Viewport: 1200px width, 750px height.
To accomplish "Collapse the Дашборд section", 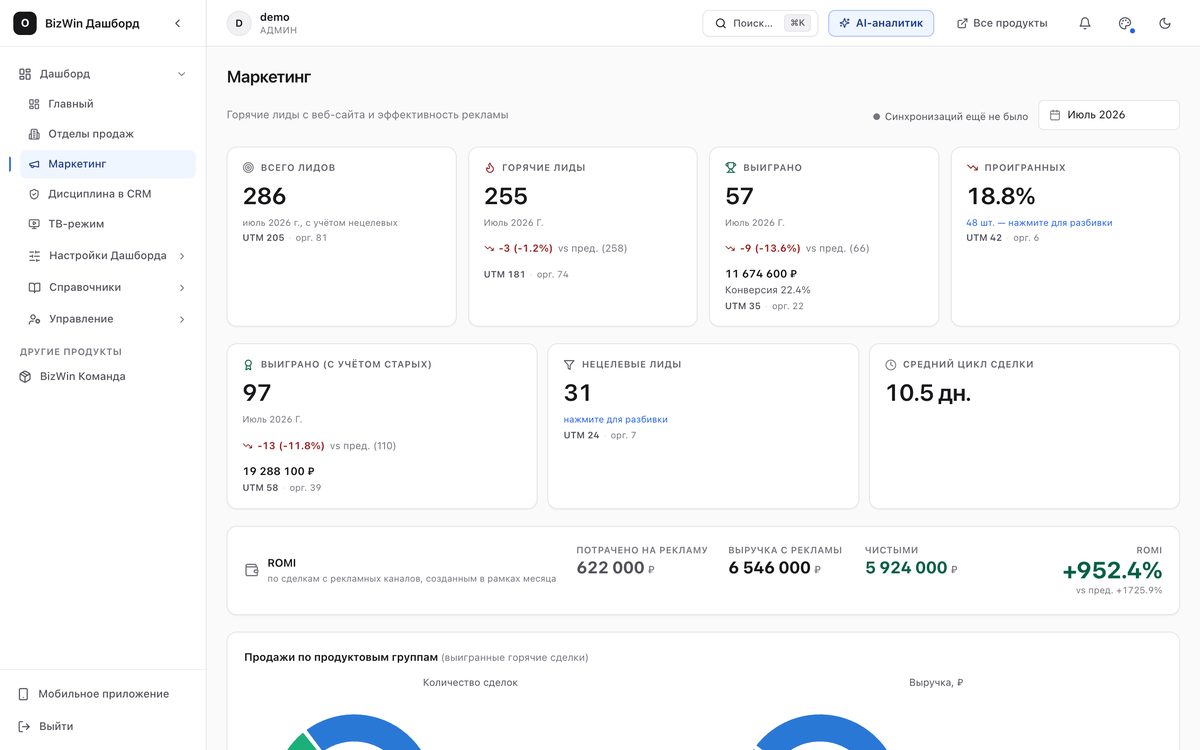I will [x=181, y=74].
